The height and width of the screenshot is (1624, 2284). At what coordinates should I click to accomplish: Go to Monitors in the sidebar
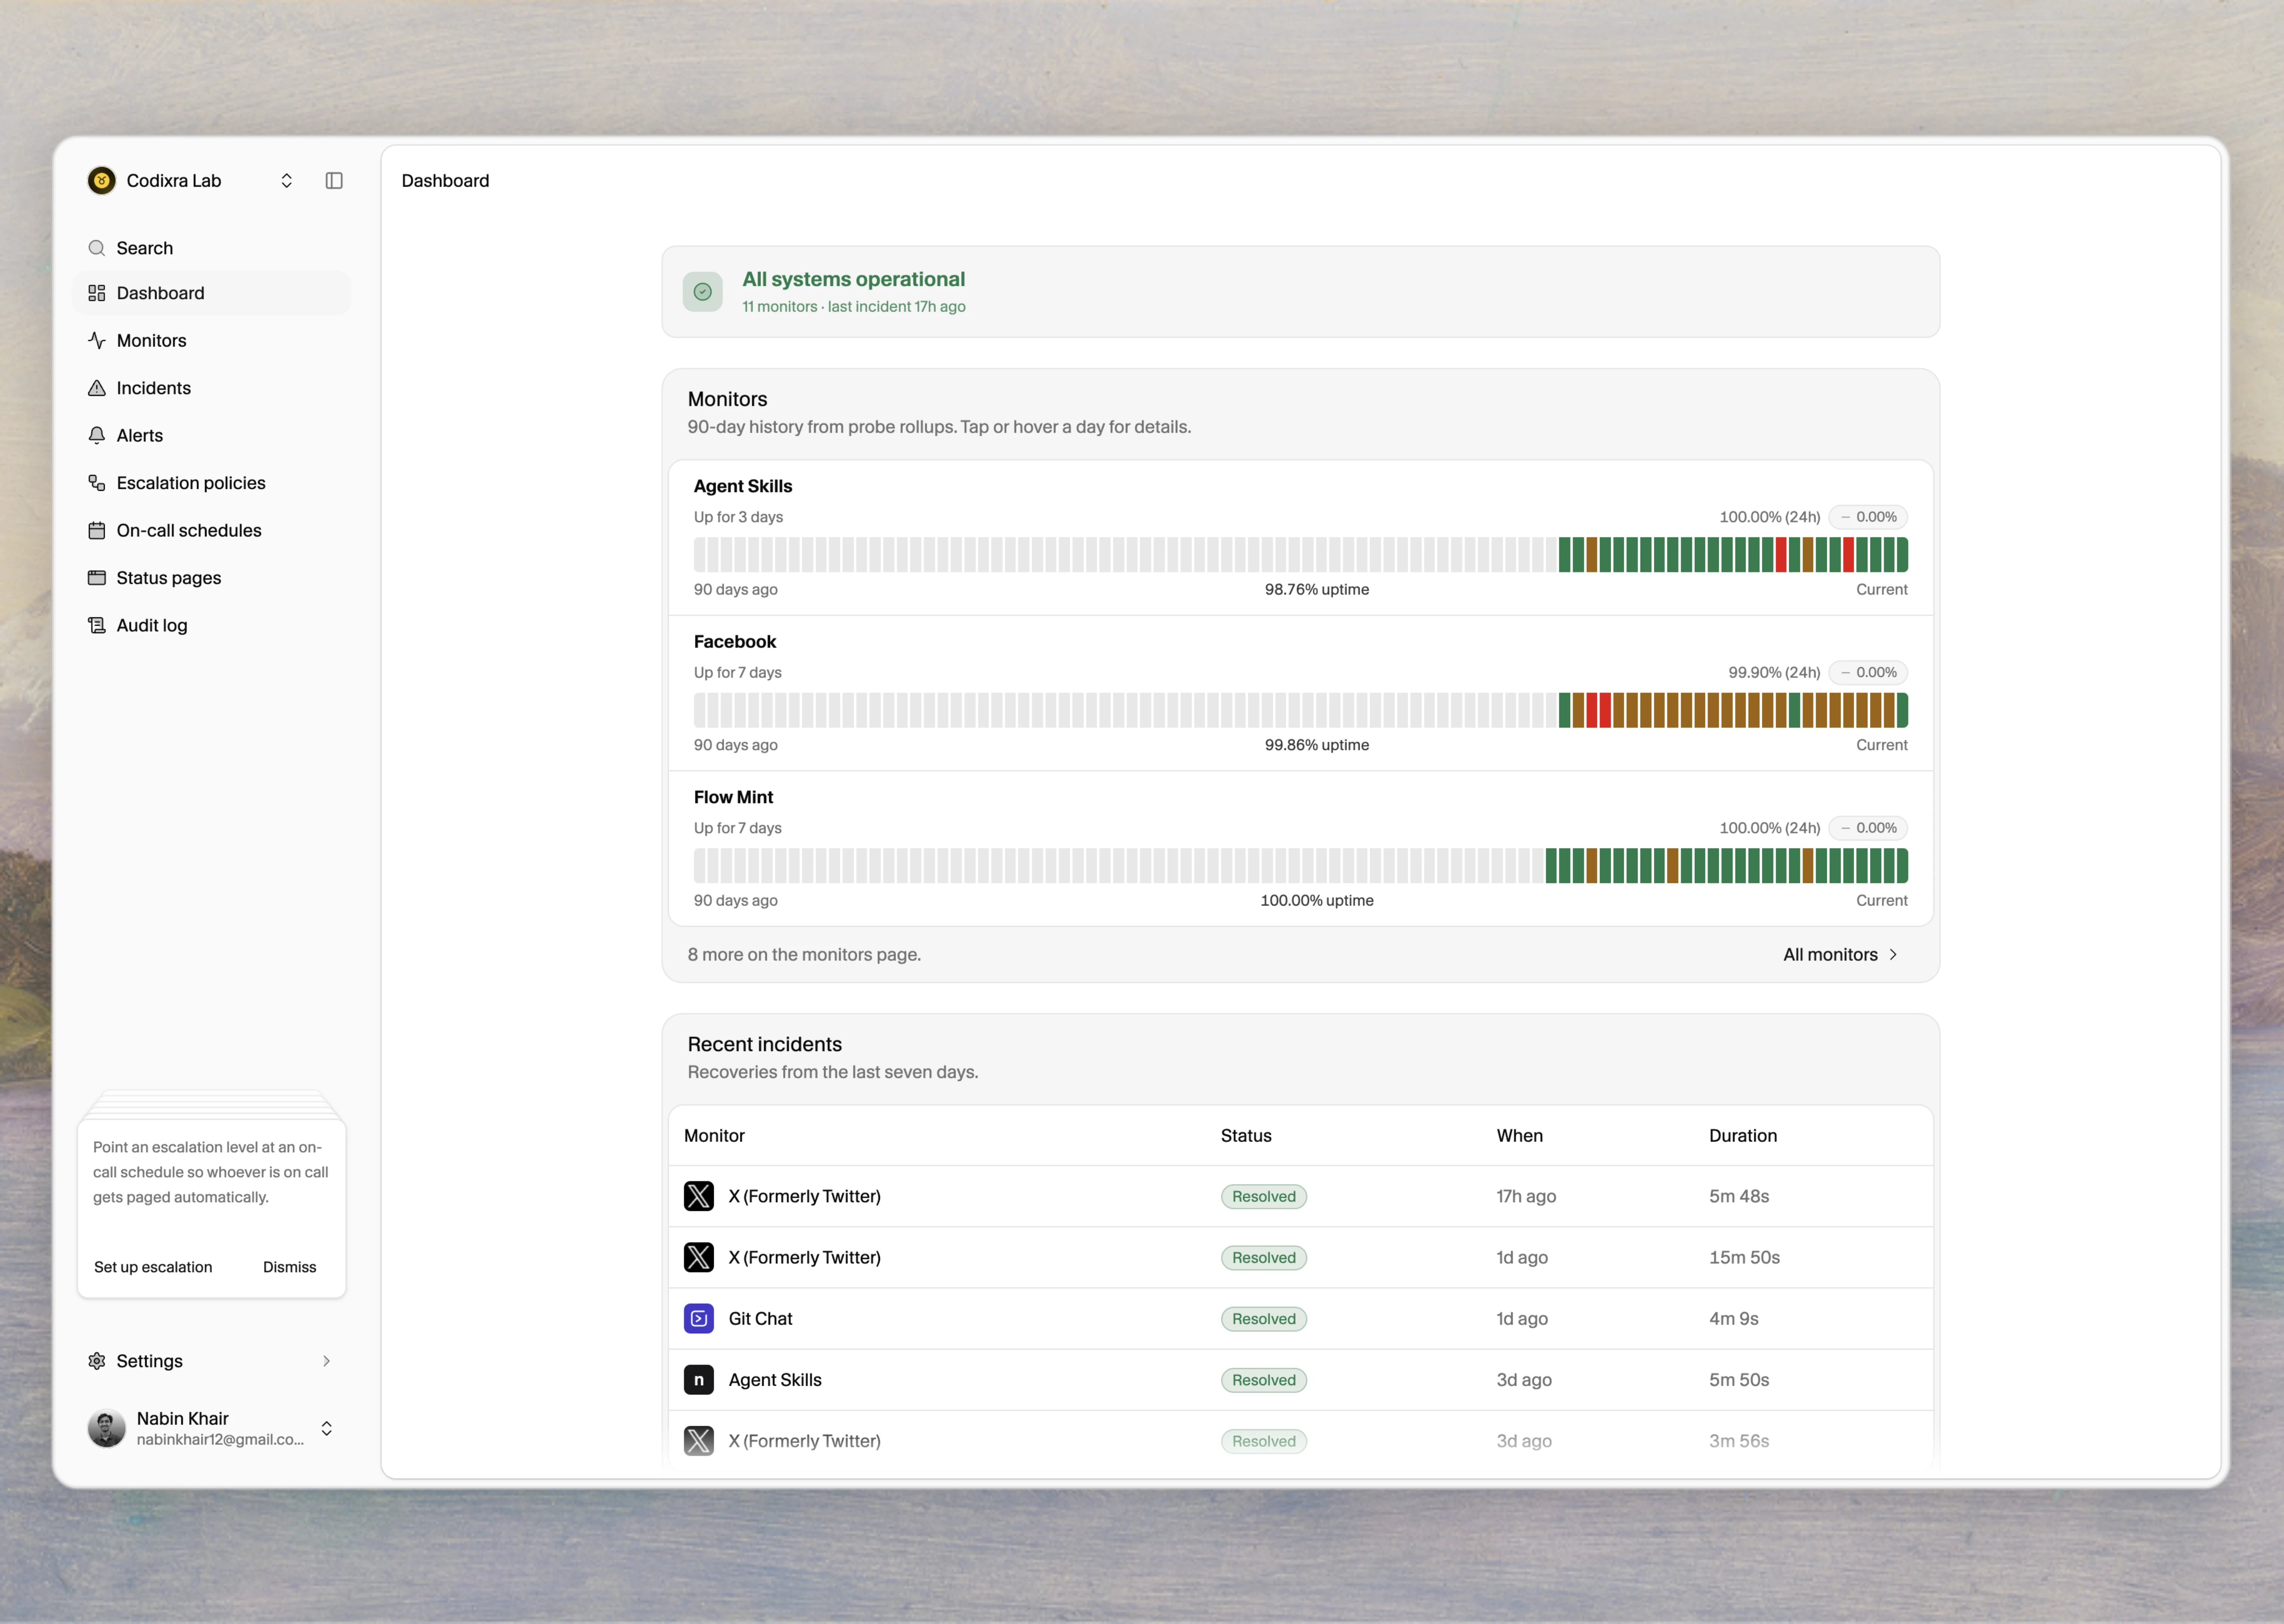(212, 341)
